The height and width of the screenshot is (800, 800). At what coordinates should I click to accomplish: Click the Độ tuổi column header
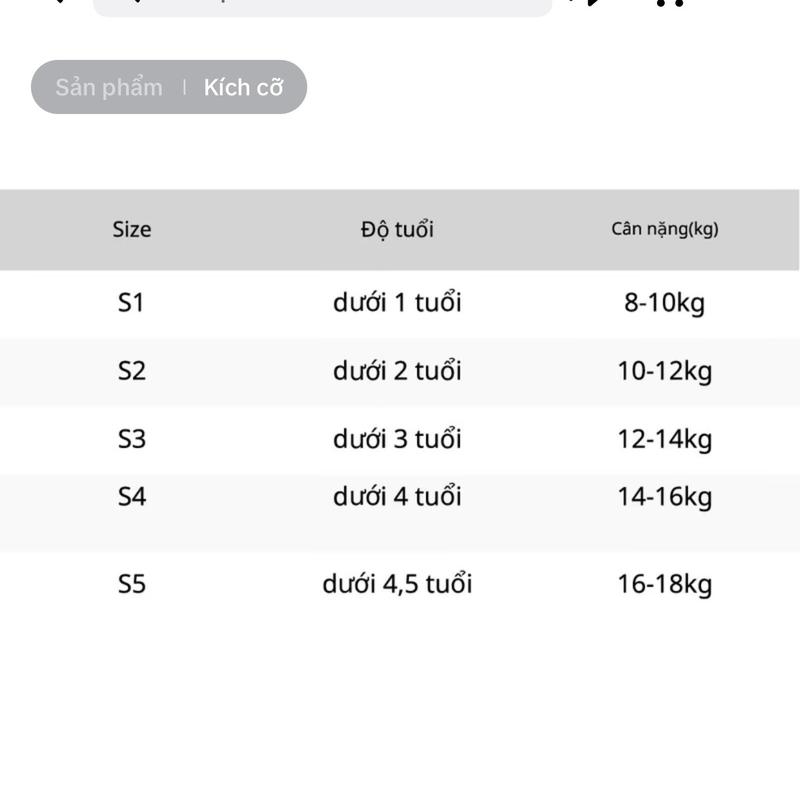(397, 229)
